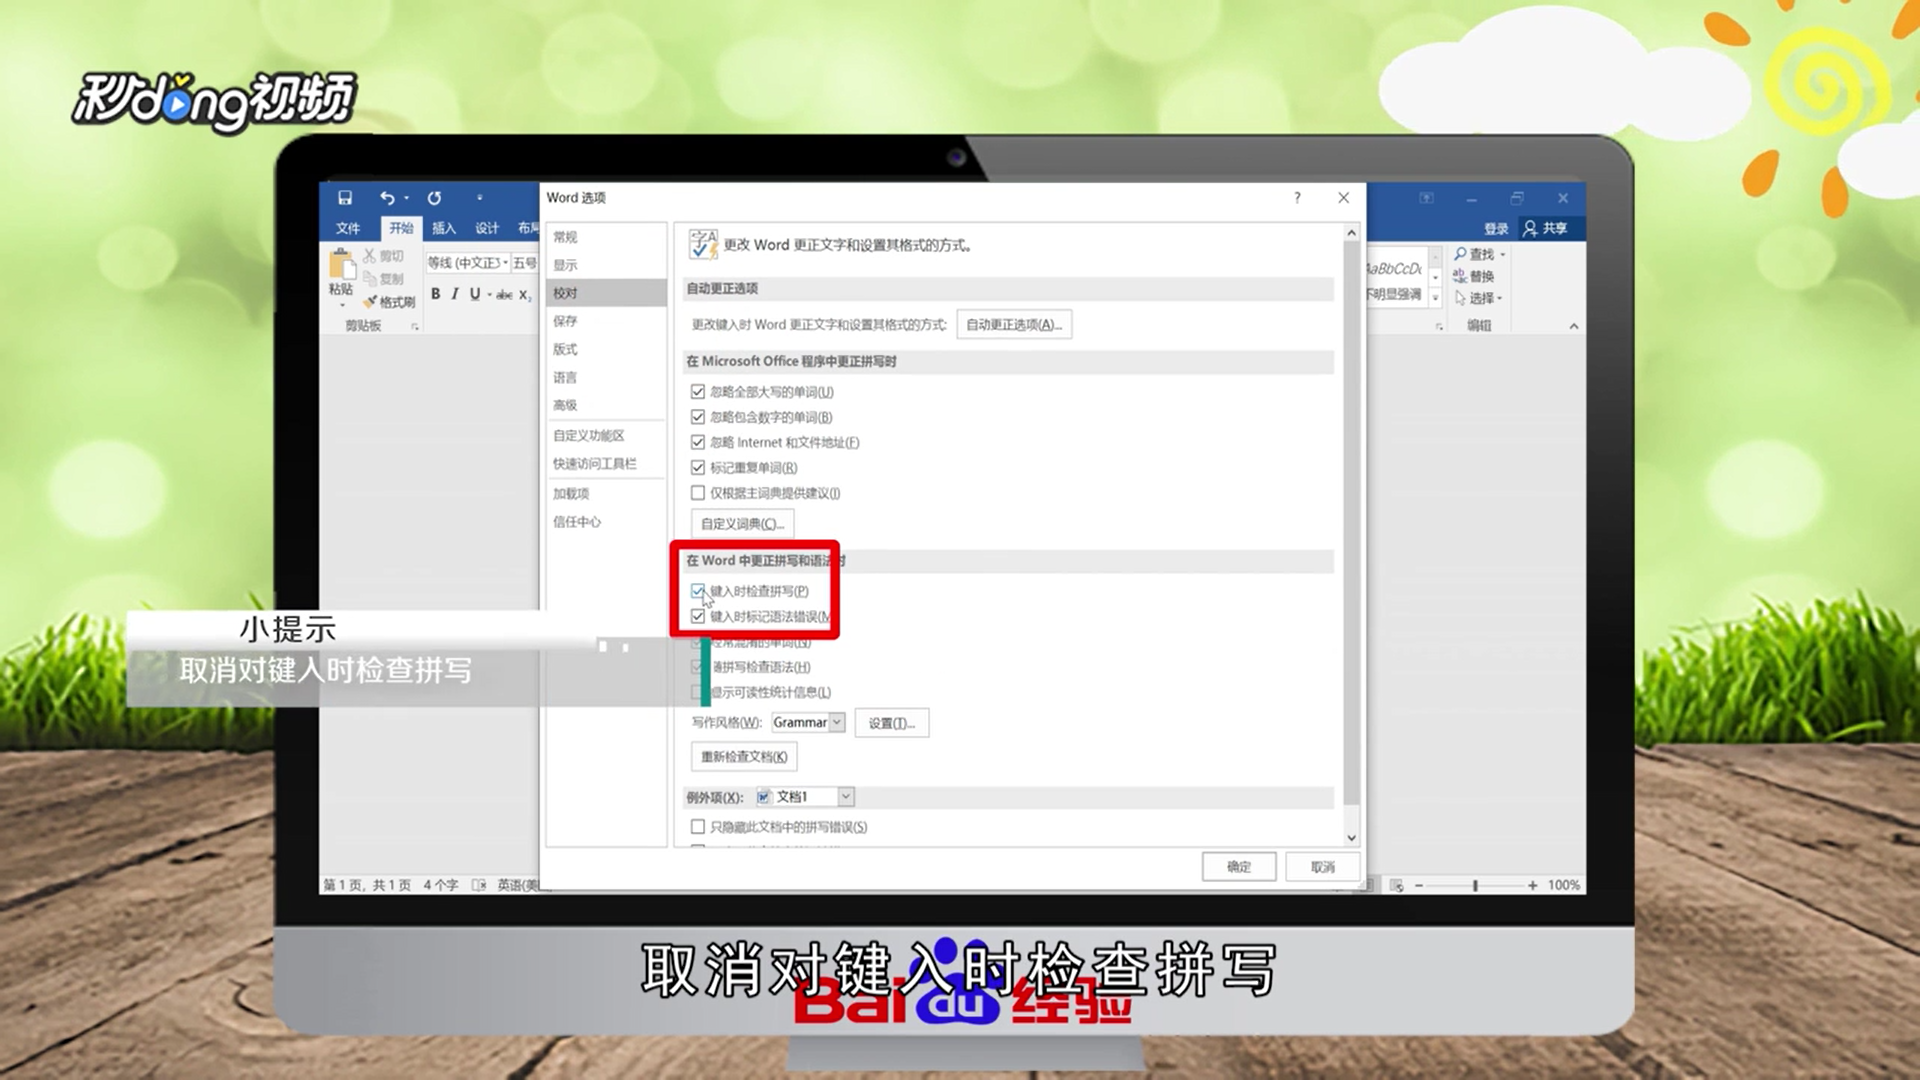Image resolution: width=1920 pixels, height=1080 pixels.
Task: Uncheck check spelling as you type (P)
Action: (698, 591)
